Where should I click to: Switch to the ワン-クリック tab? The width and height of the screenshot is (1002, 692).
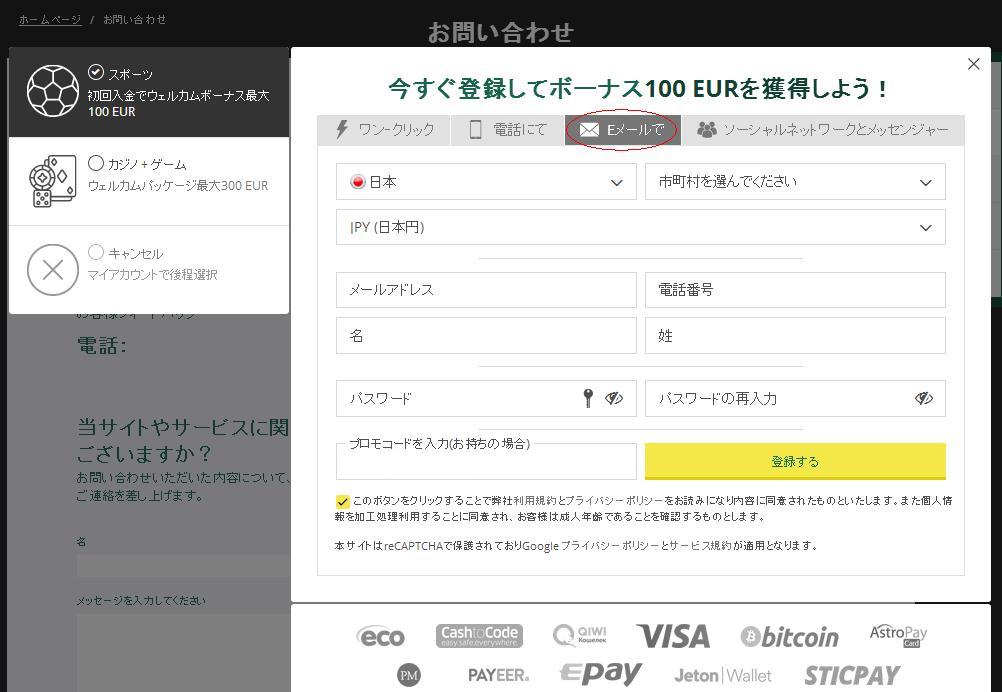coord(384,130)
